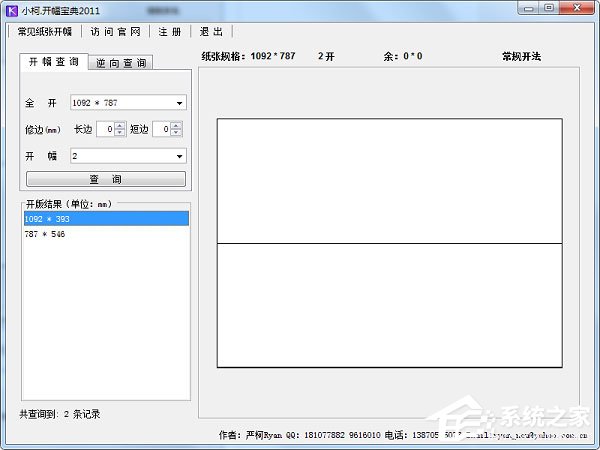This screenshot has width=600, height=450.
Task: Click the 查询 button
Action: (105, 179)
